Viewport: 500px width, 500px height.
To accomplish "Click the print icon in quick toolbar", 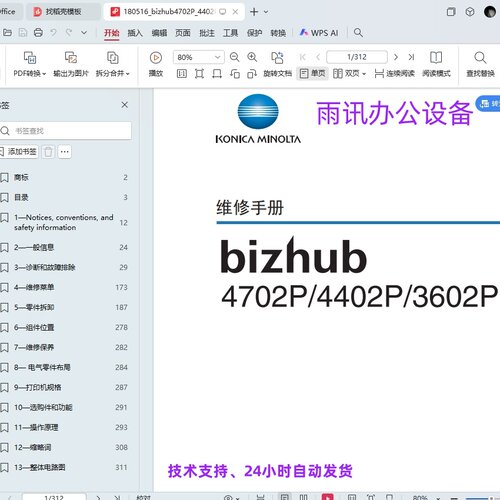I will pos(38,33).
